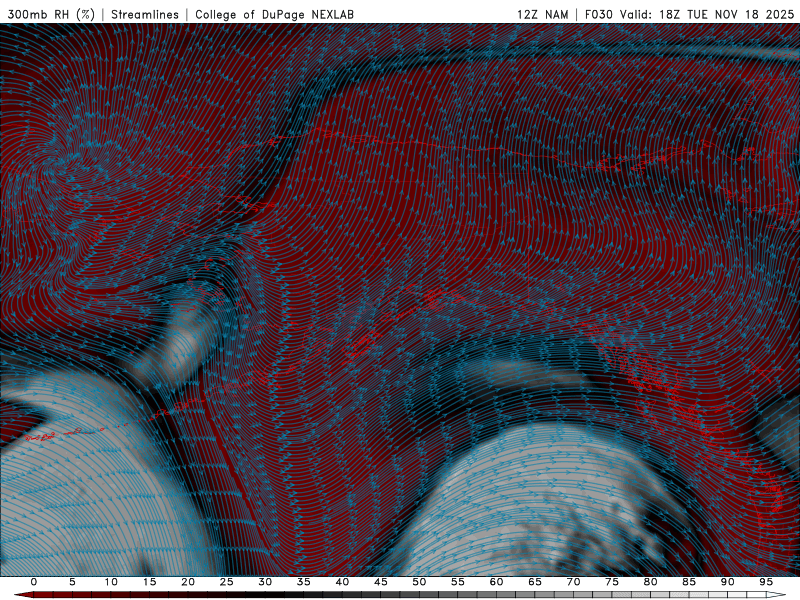The height and width of the screenshot is (600, 800).
Task: Click the colorbar label "55"
Action: (458, 582)
